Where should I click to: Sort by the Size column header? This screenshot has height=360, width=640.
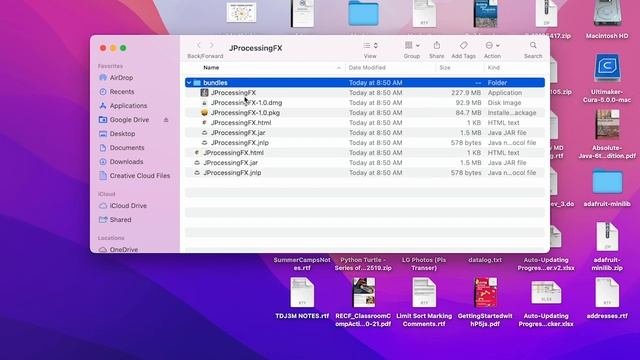pyautogui.click(x=445, y=68)
